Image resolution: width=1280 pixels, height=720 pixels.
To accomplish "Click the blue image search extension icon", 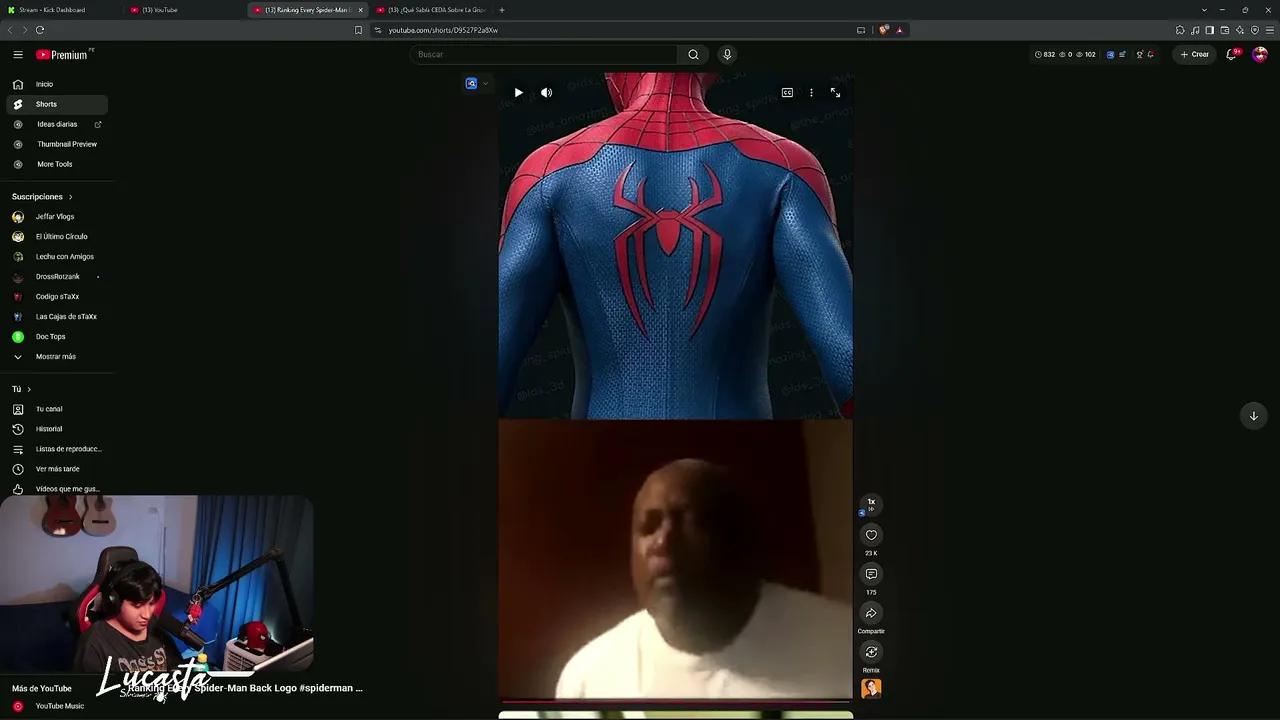I will coord(471,84).
